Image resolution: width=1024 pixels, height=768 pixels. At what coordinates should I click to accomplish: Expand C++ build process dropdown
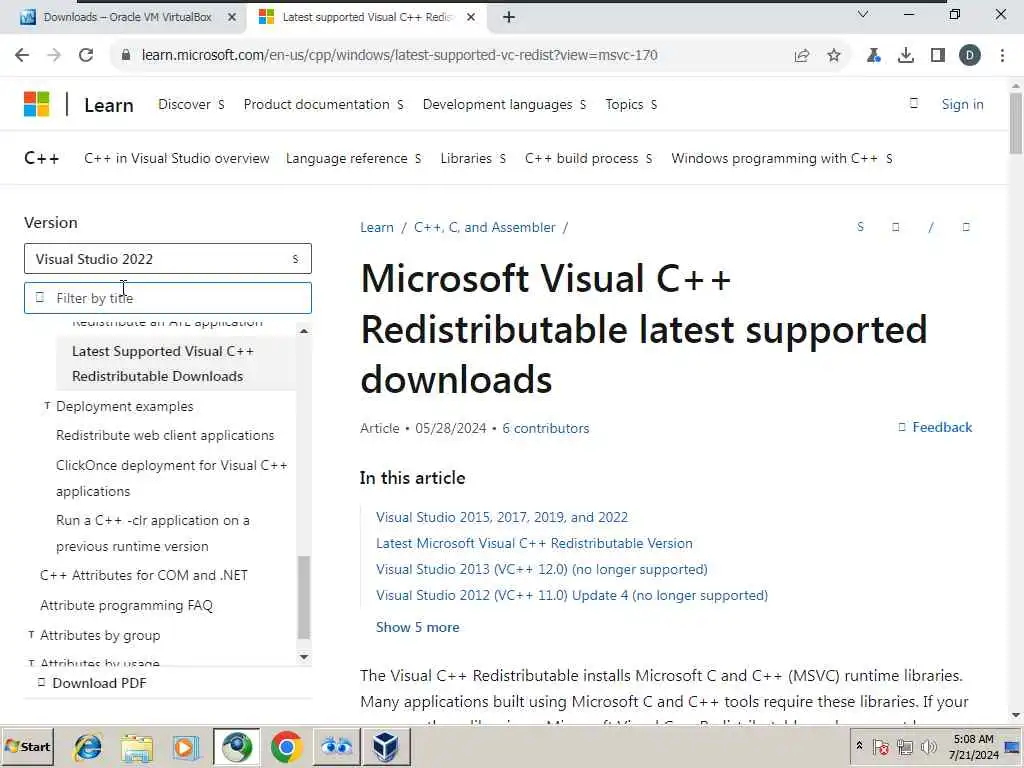[x=588, y=159]
